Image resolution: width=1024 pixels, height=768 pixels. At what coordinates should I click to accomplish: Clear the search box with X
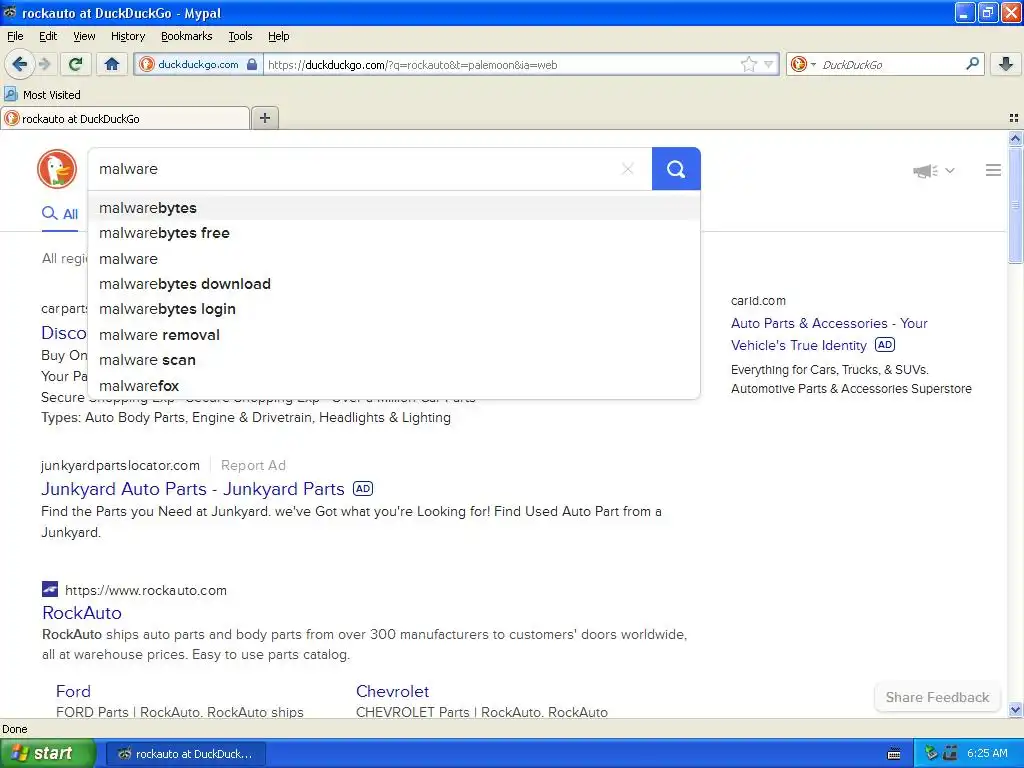[628, 169]
